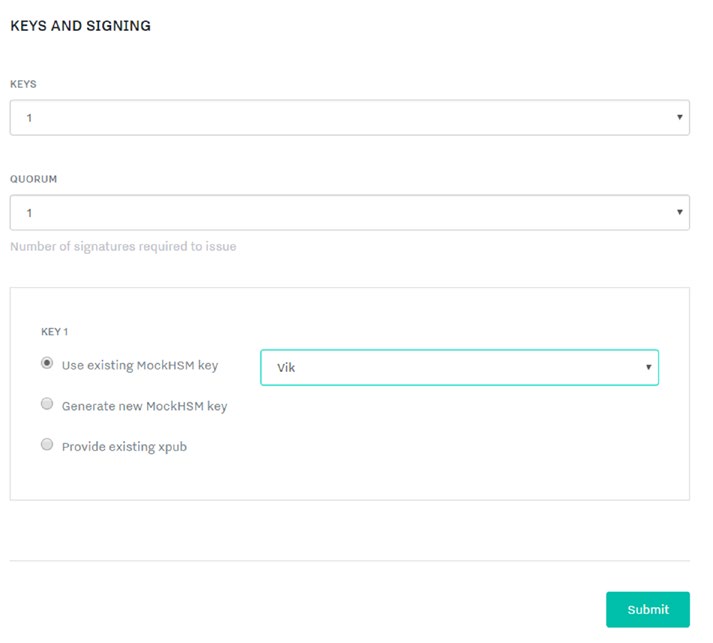Click the 'Use existing MockHSM key' label text
Screen dimensions: 713x643
pyautogui.click(x=140, y=366)
